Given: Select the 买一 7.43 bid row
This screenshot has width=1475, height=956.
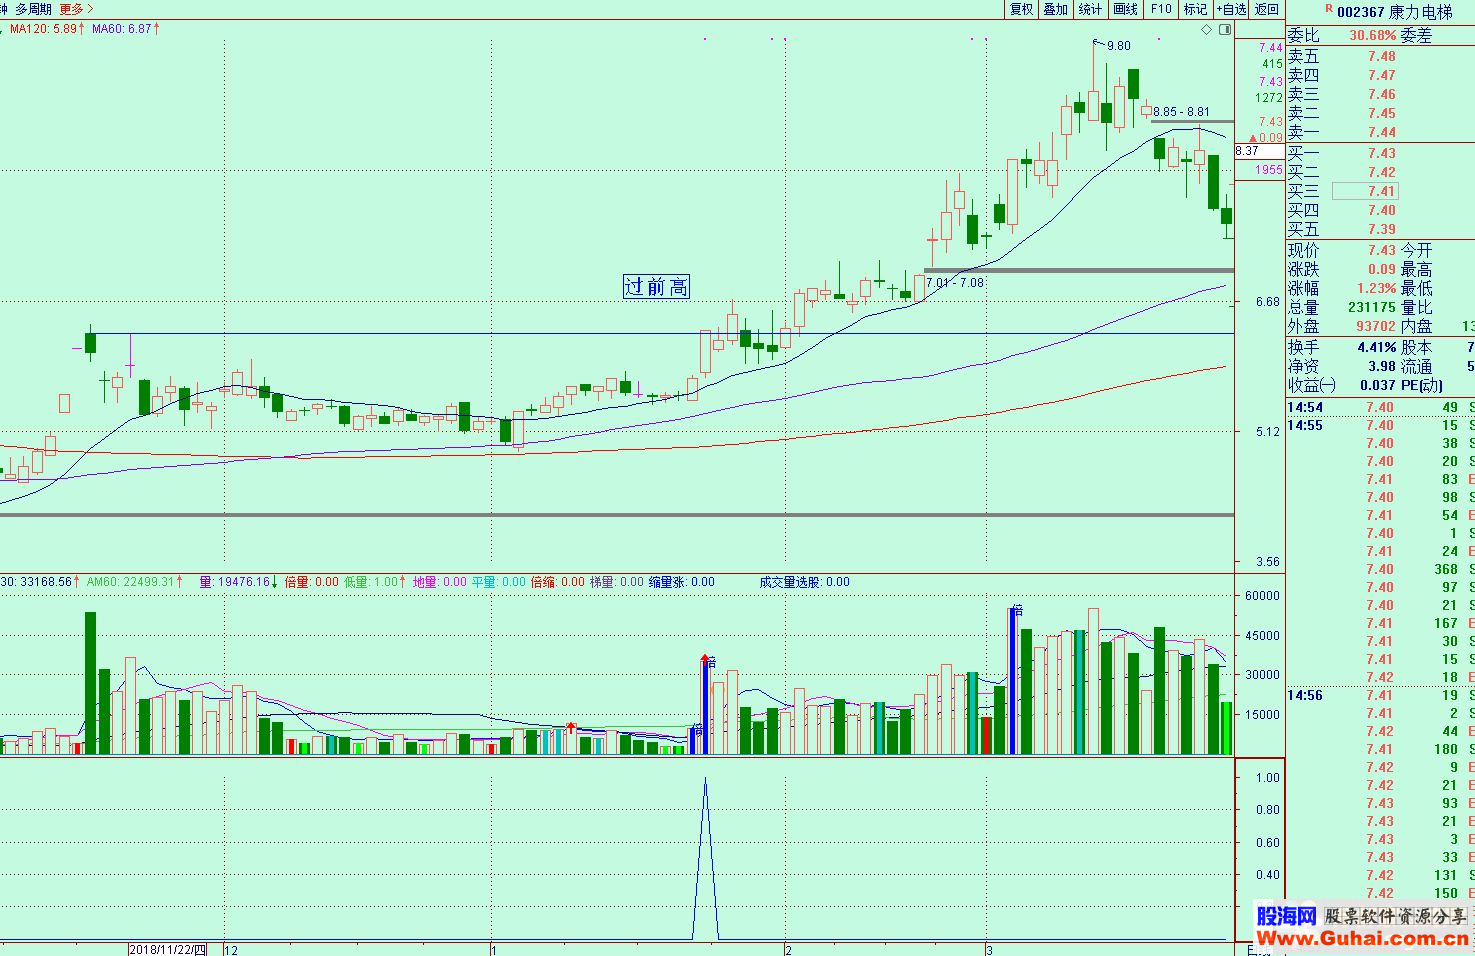Looking at the screenshot, I should coord(1380,153).
